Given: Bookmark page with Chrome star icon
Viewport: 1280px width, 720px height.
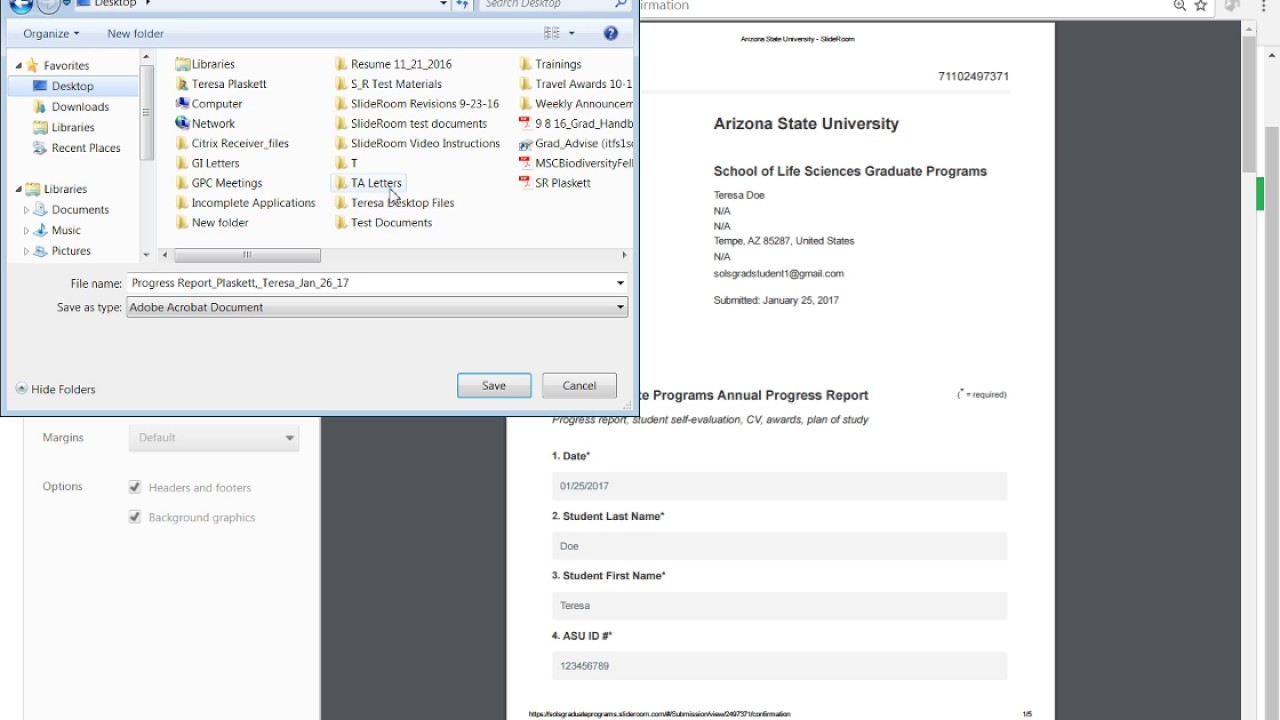Looking at the screenshot, I should 1201,6.
